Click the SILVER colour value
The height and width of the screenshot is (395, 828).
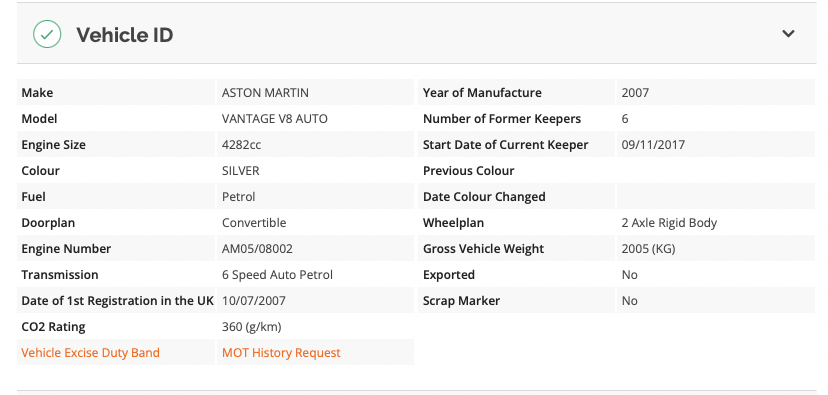[x=240, y=171]
